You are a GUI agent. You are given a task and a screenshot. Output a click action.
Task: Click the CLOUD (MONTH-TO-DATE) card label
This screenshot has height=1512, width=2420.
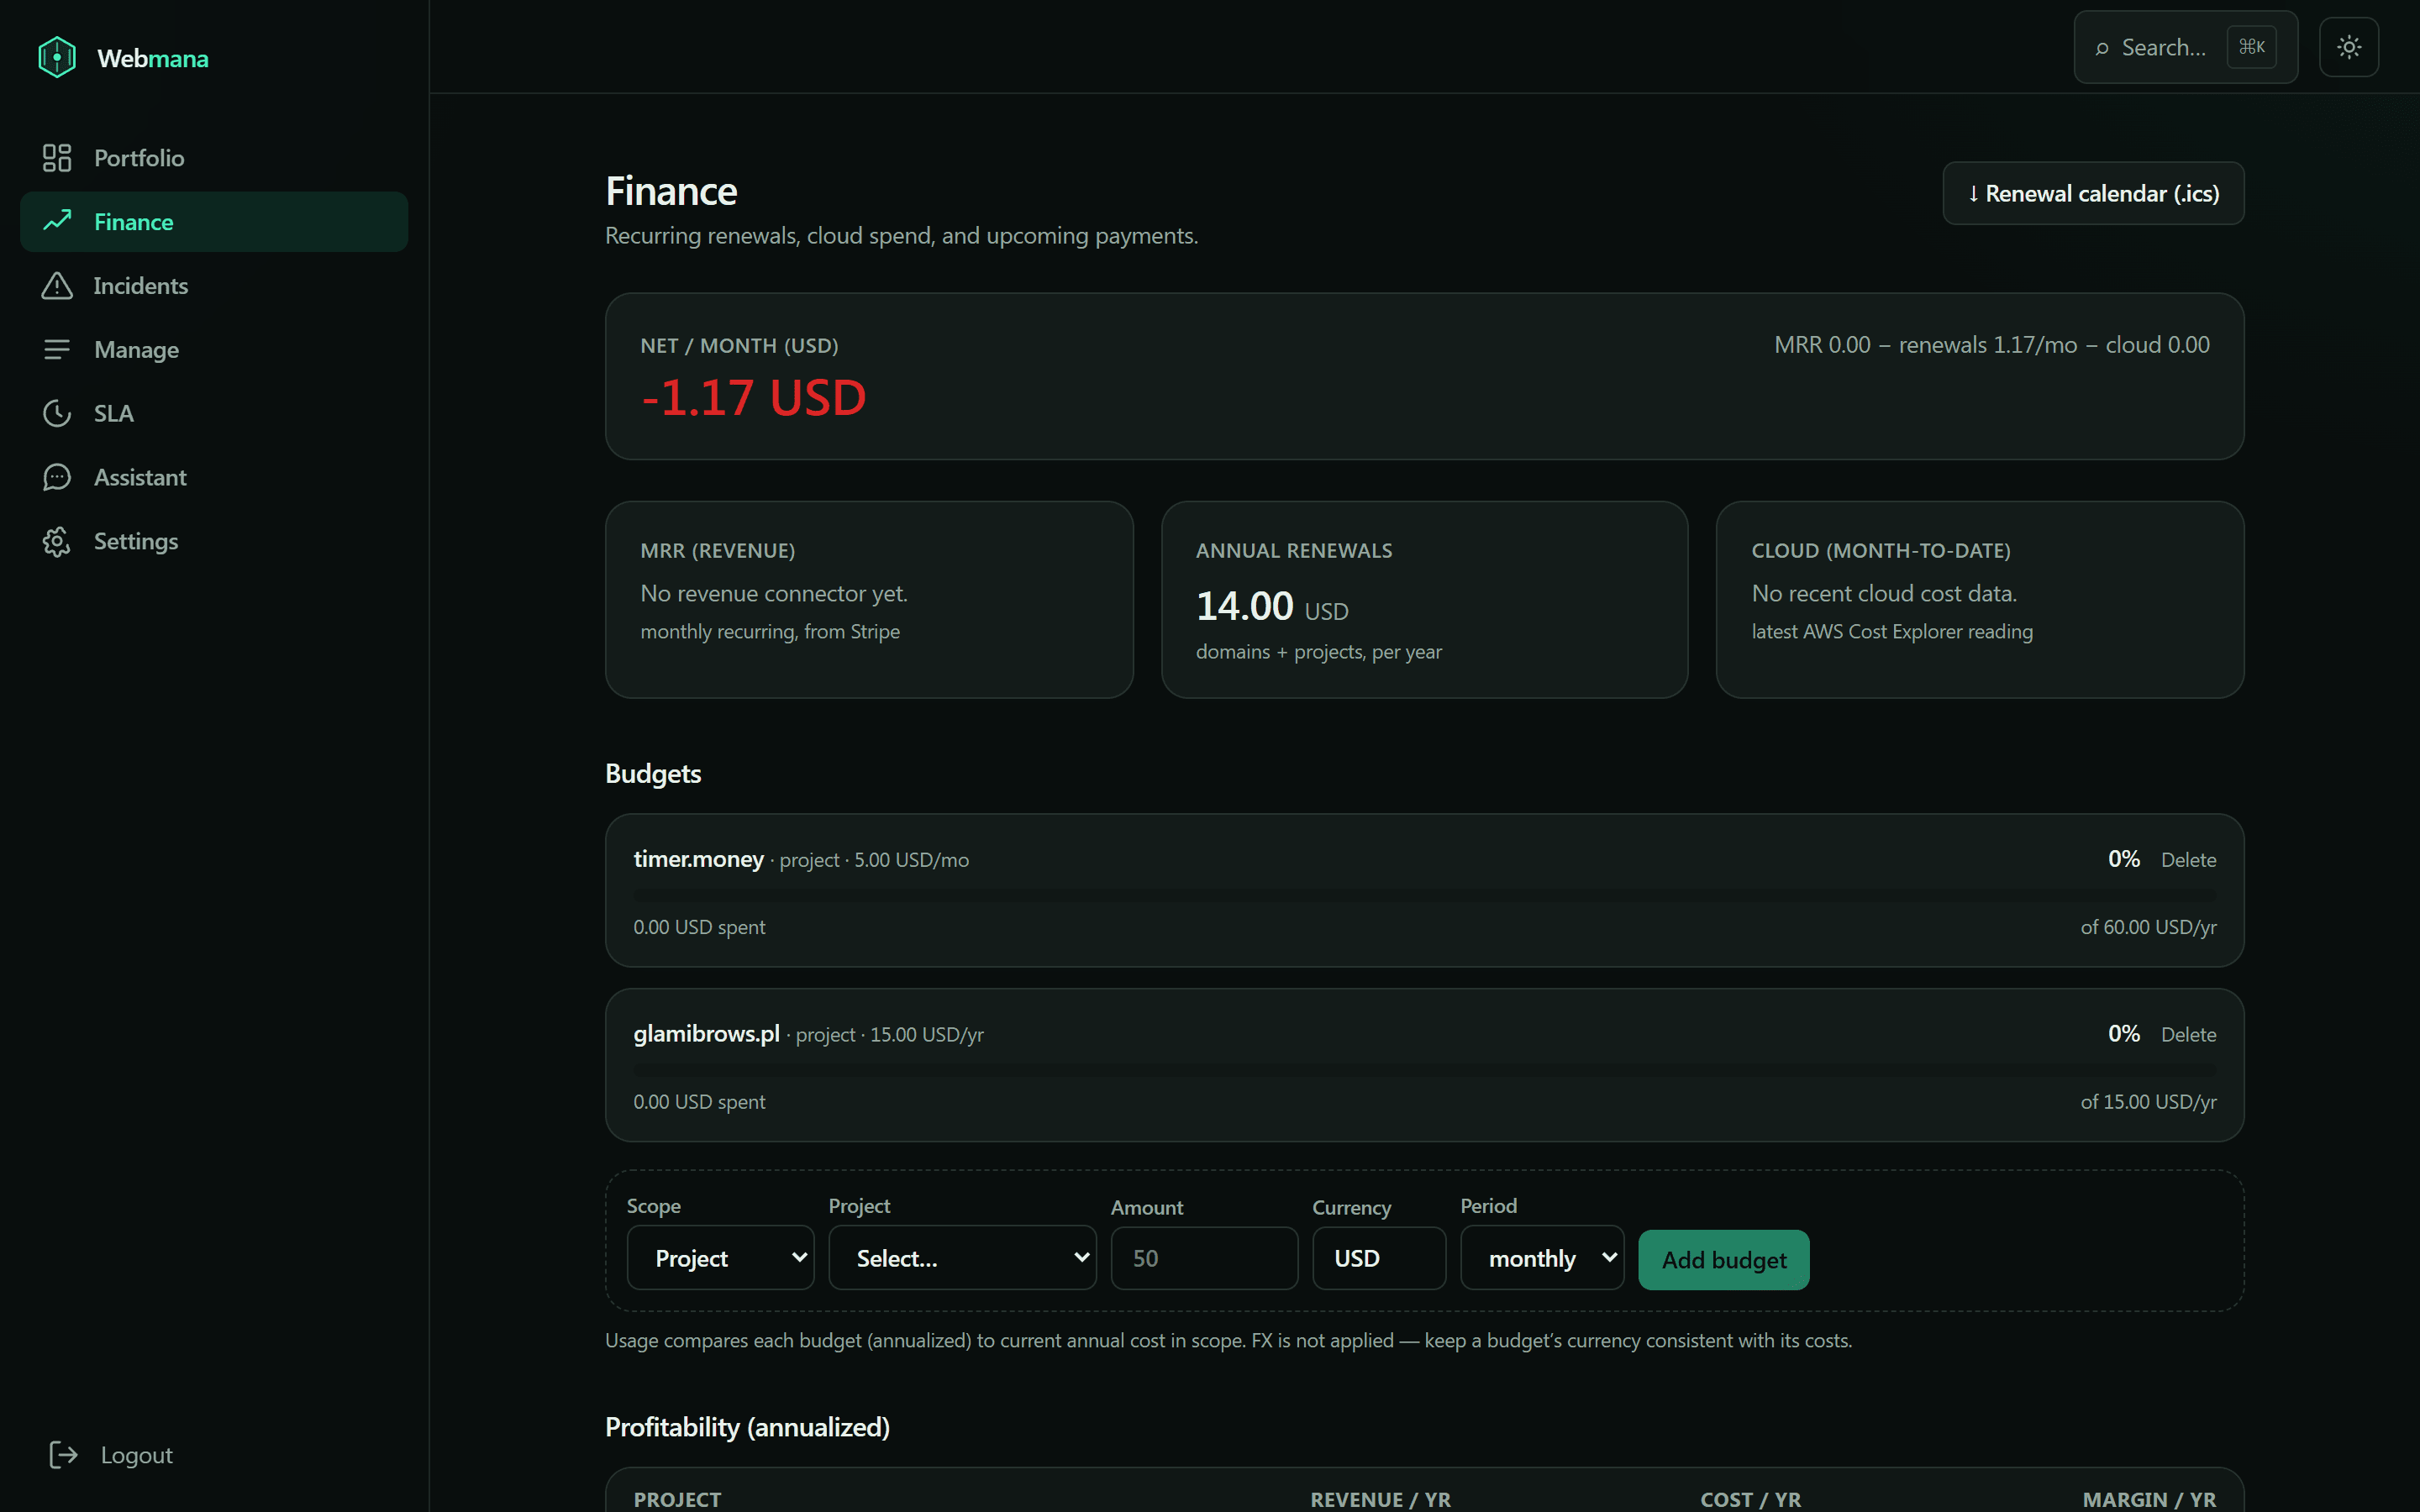[x=1880, y=551]
